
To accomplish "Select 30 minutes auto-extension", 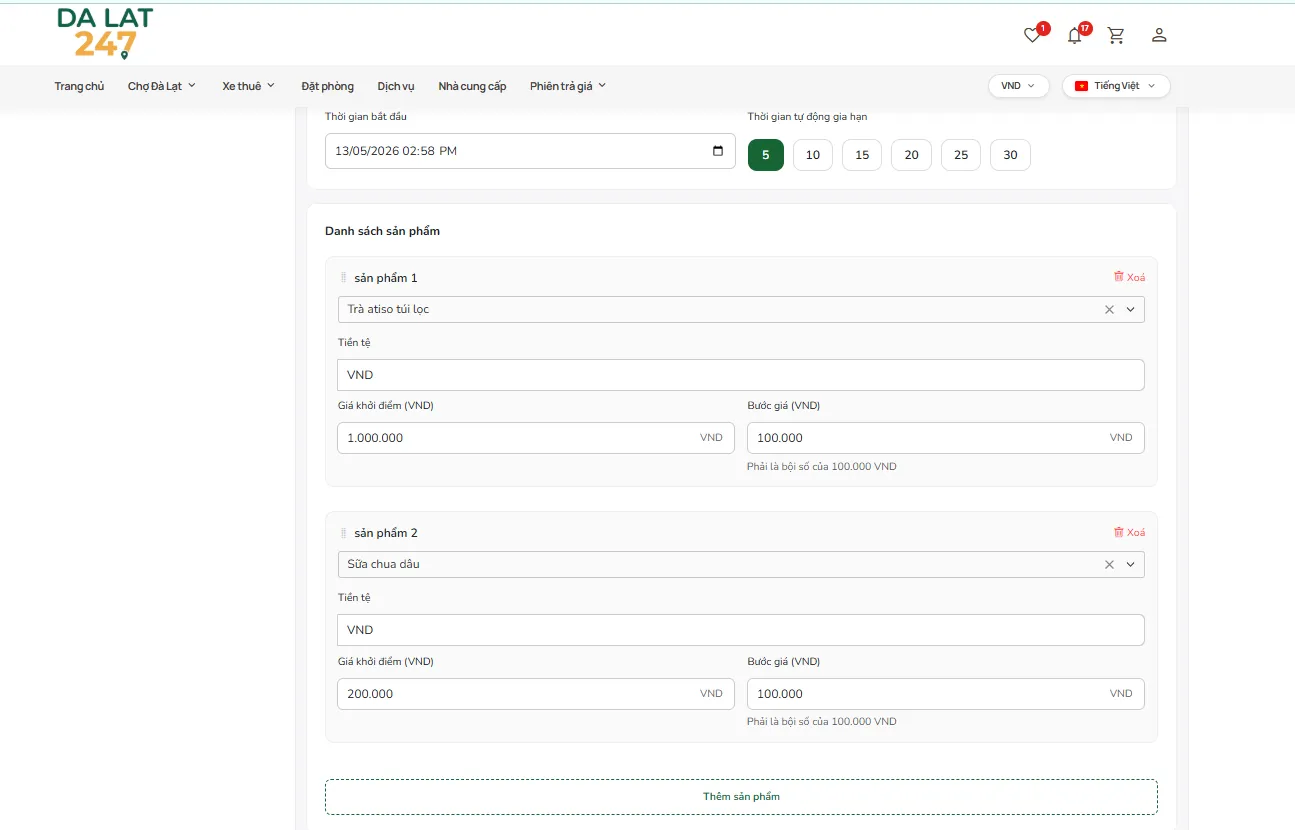I will point(1010,155).
